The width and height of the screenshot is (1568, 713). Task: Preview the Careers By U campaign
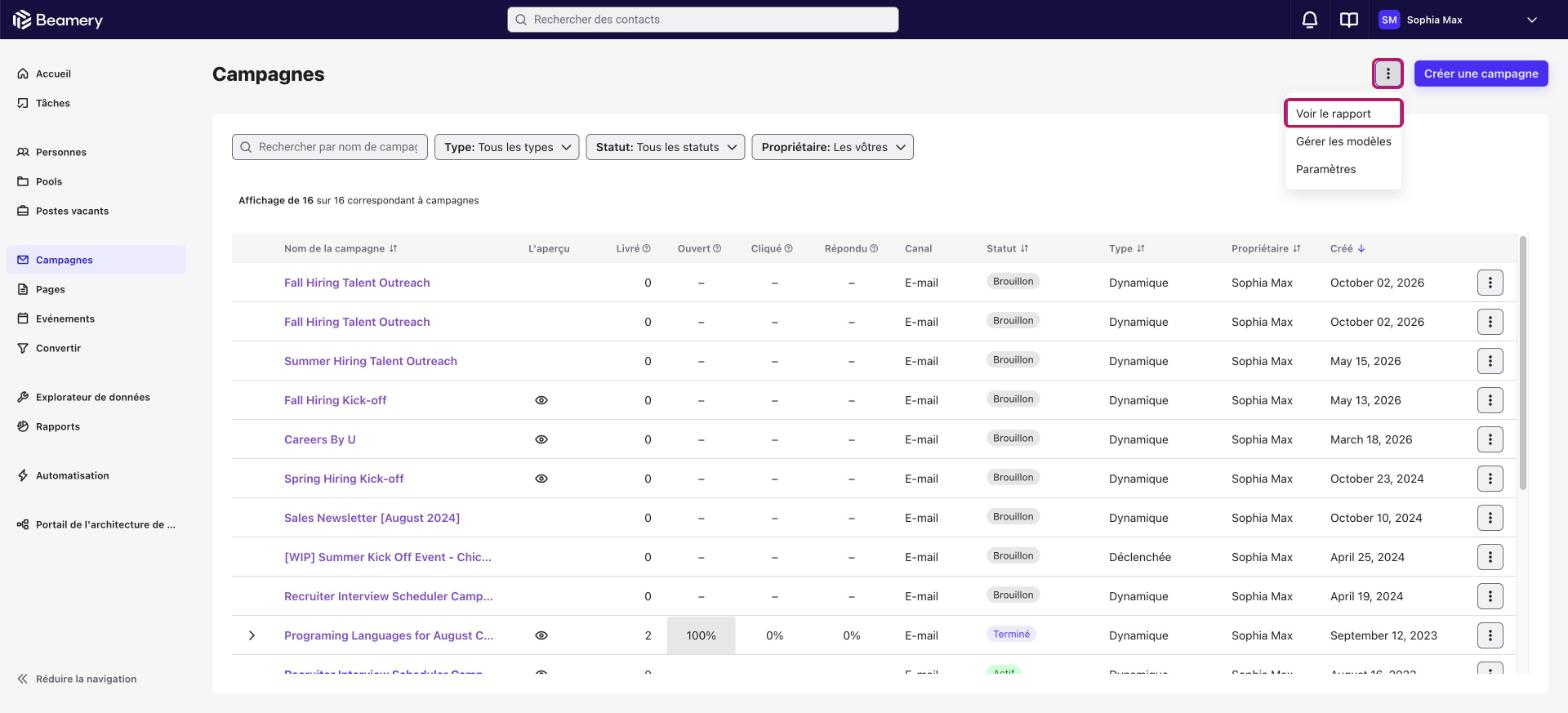coord(541,439)
